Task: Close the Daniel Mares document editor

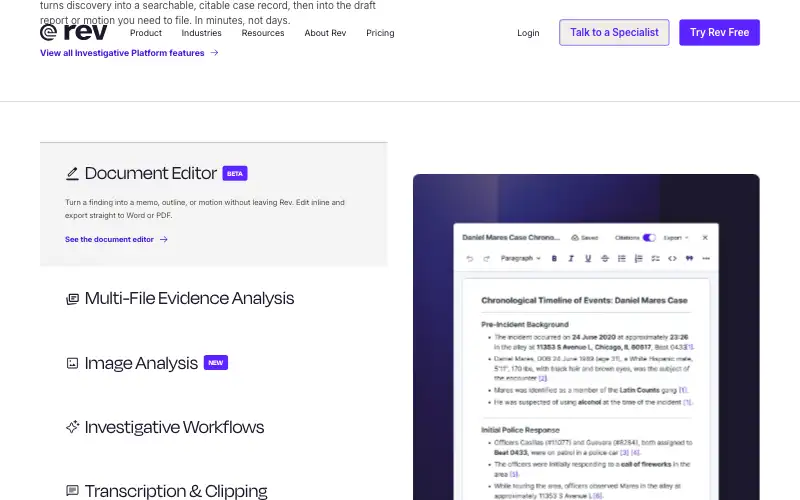Action: [705, 238]
